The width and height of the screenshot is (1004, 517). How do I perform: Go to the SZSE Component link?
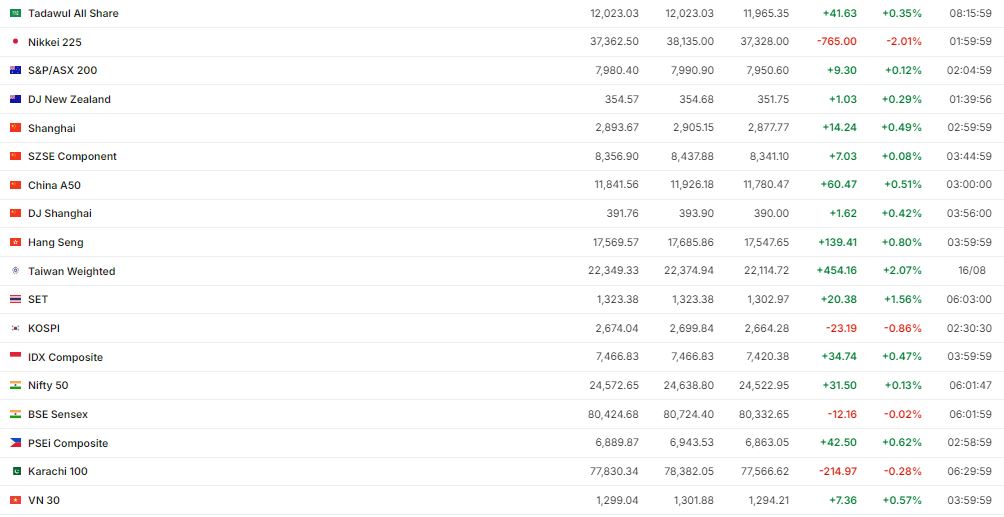[72, 156]
